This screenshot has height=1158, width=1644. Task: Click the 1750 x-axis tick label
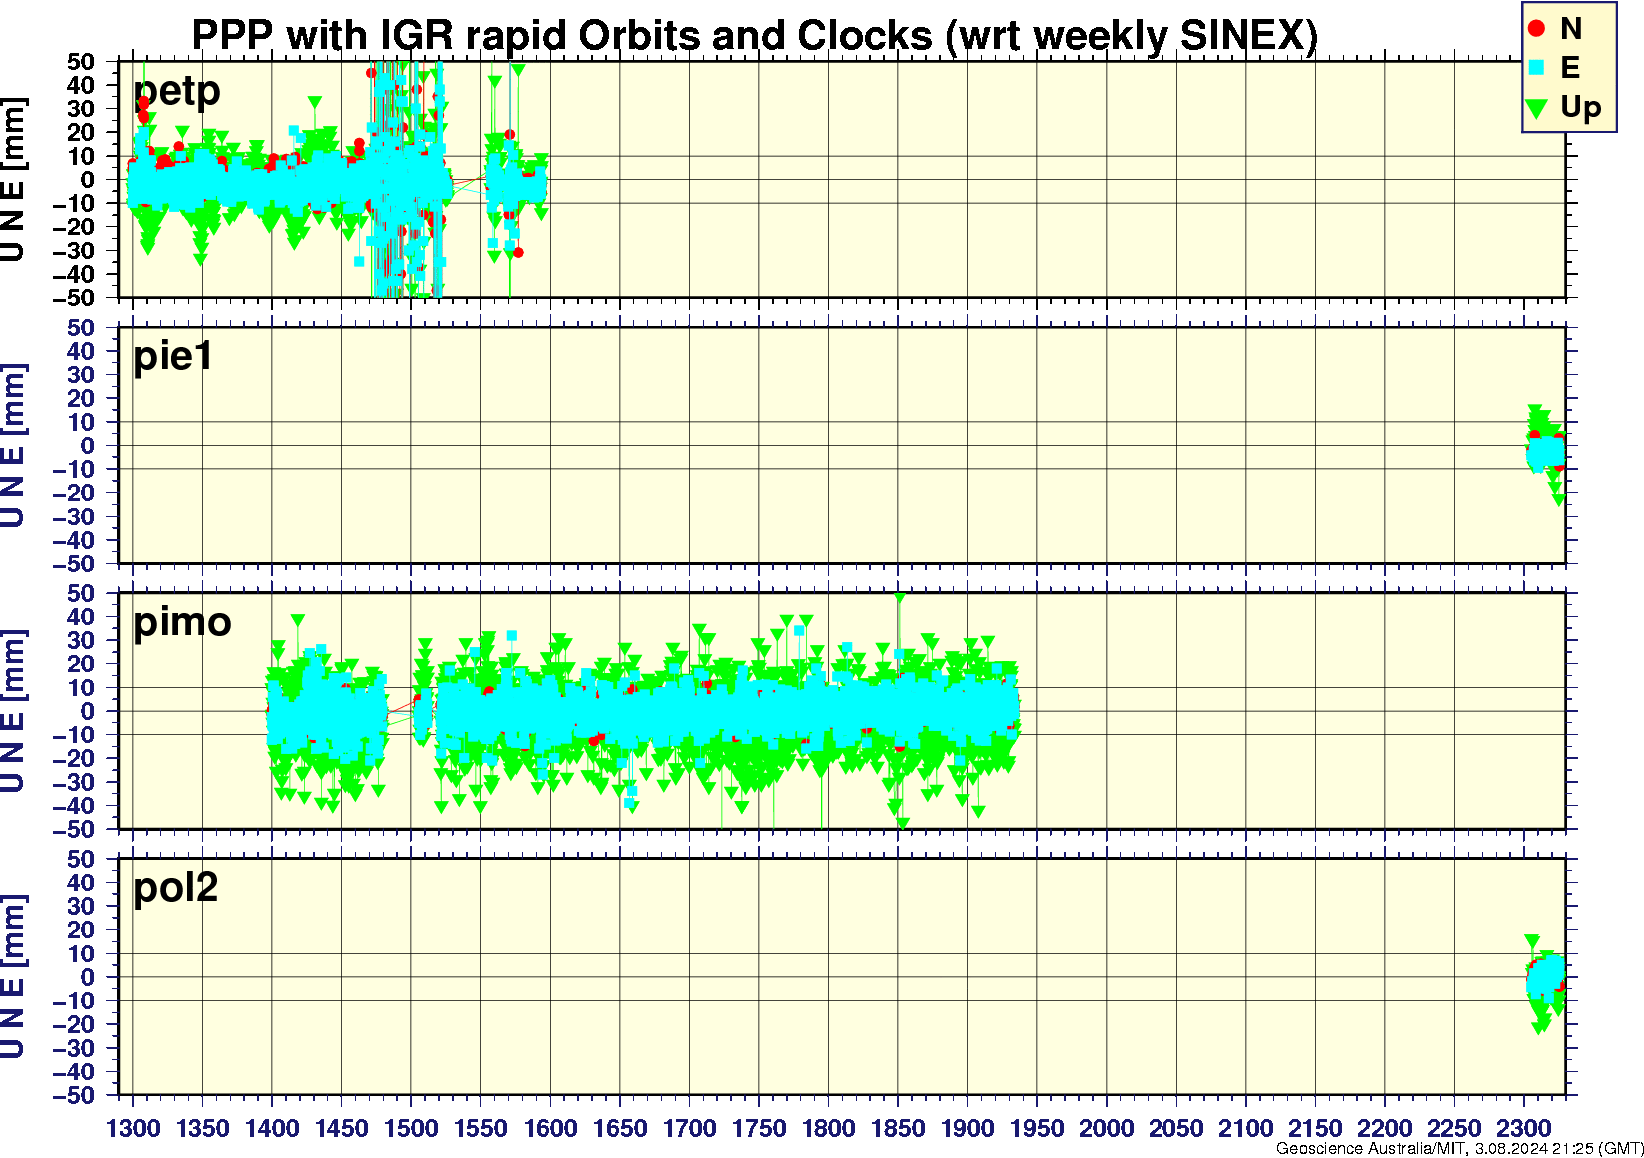coord(759,1128)
